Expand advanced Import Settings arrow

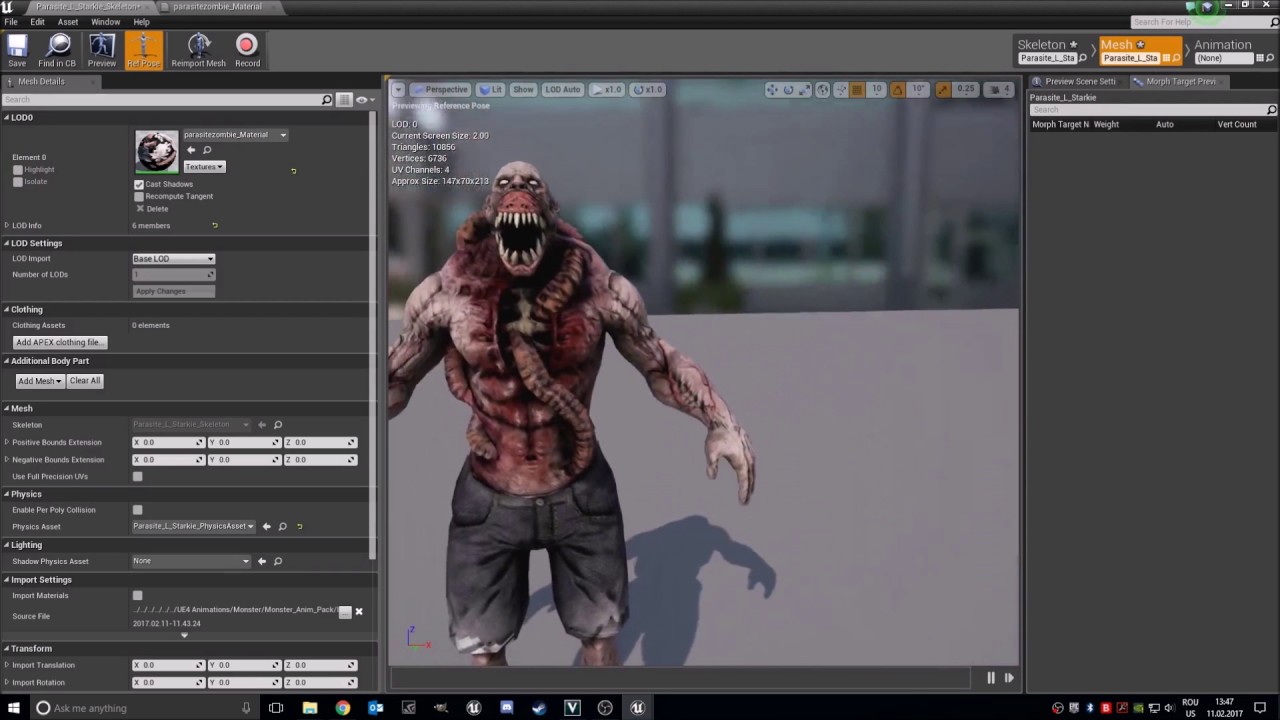[x=184, y=635]
